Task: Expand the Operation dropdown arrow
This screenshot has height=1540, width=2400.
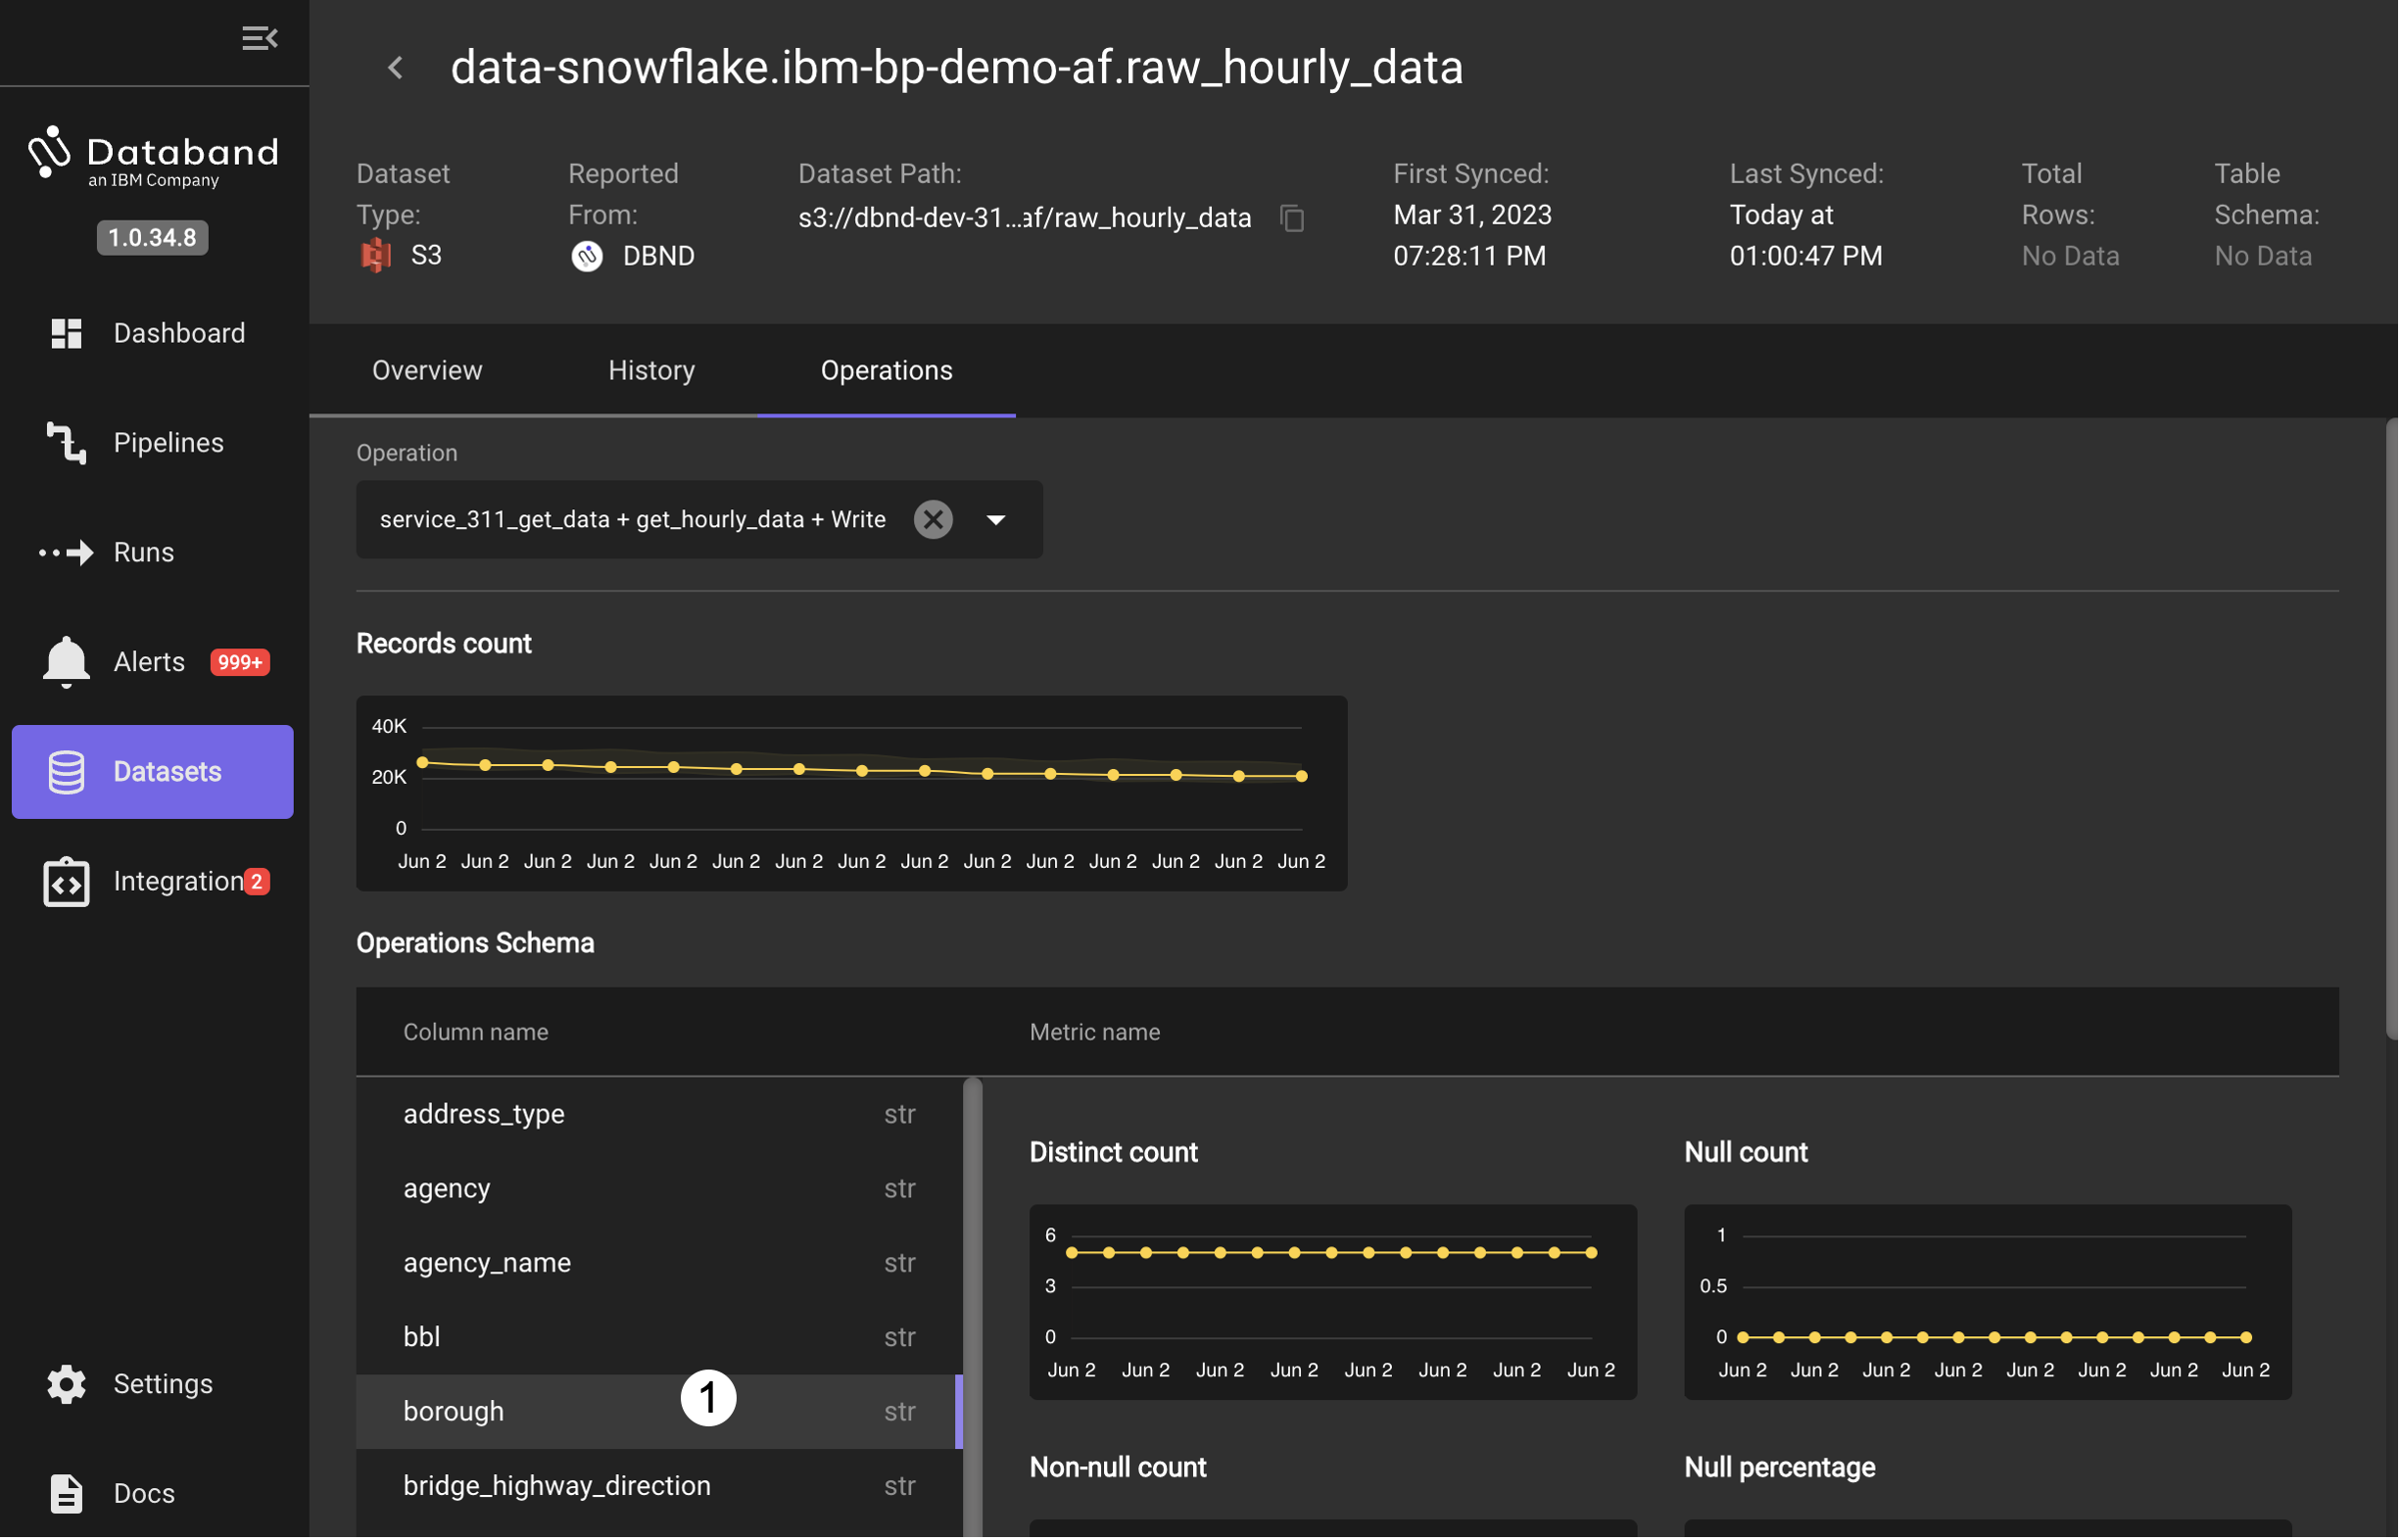Action: pos(996,520)
